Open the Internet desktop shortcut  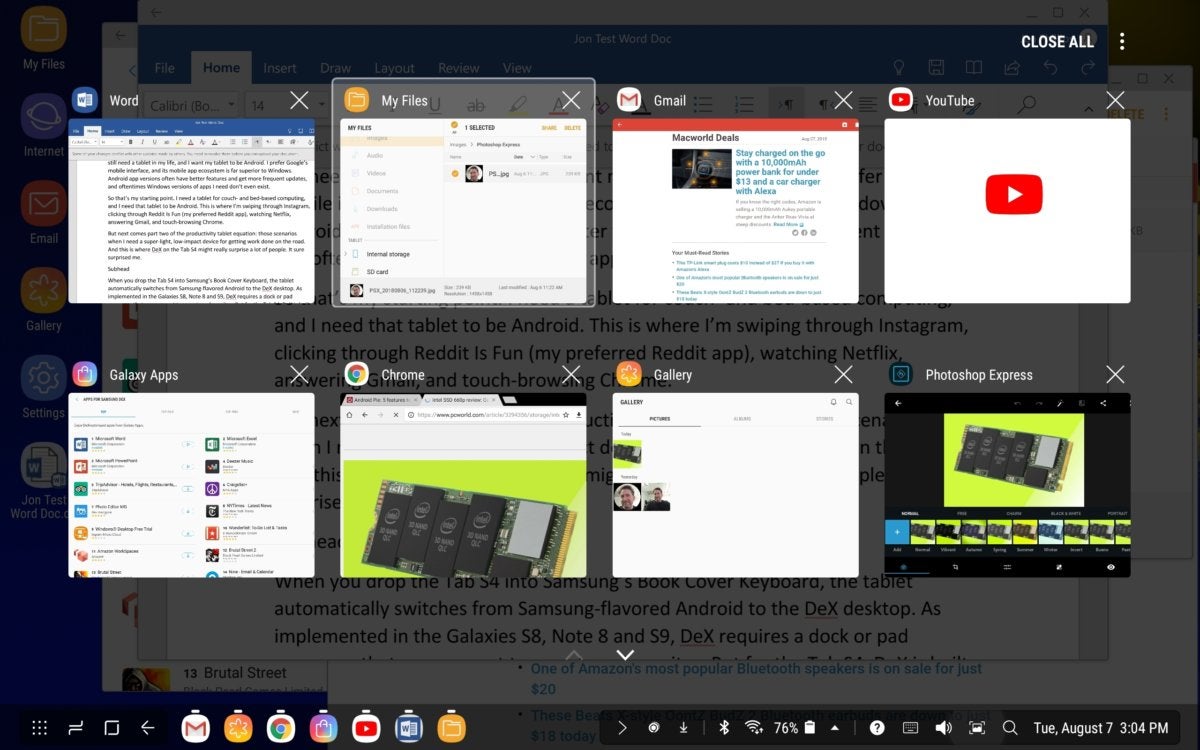(44, 125)
